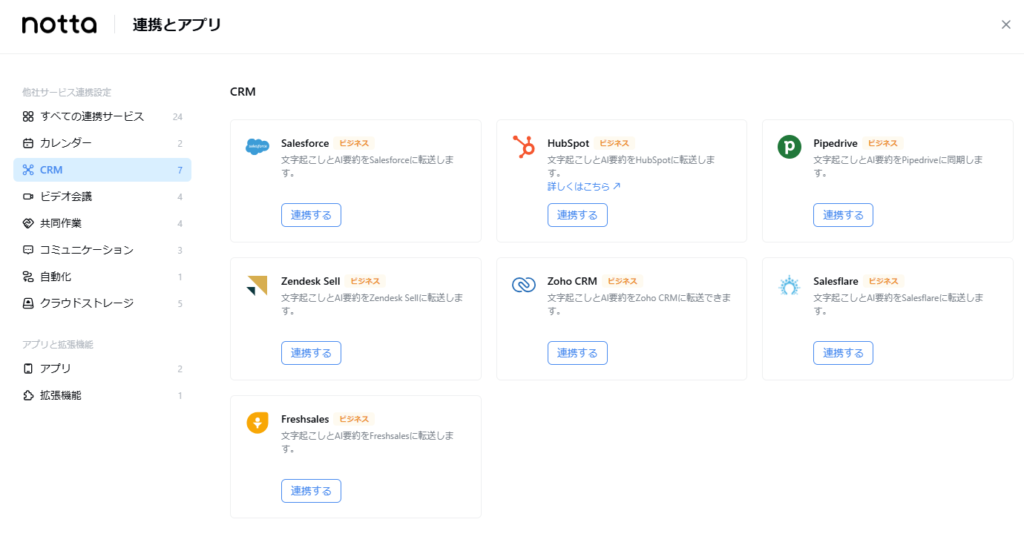Click the アプリ device icon

28,368
